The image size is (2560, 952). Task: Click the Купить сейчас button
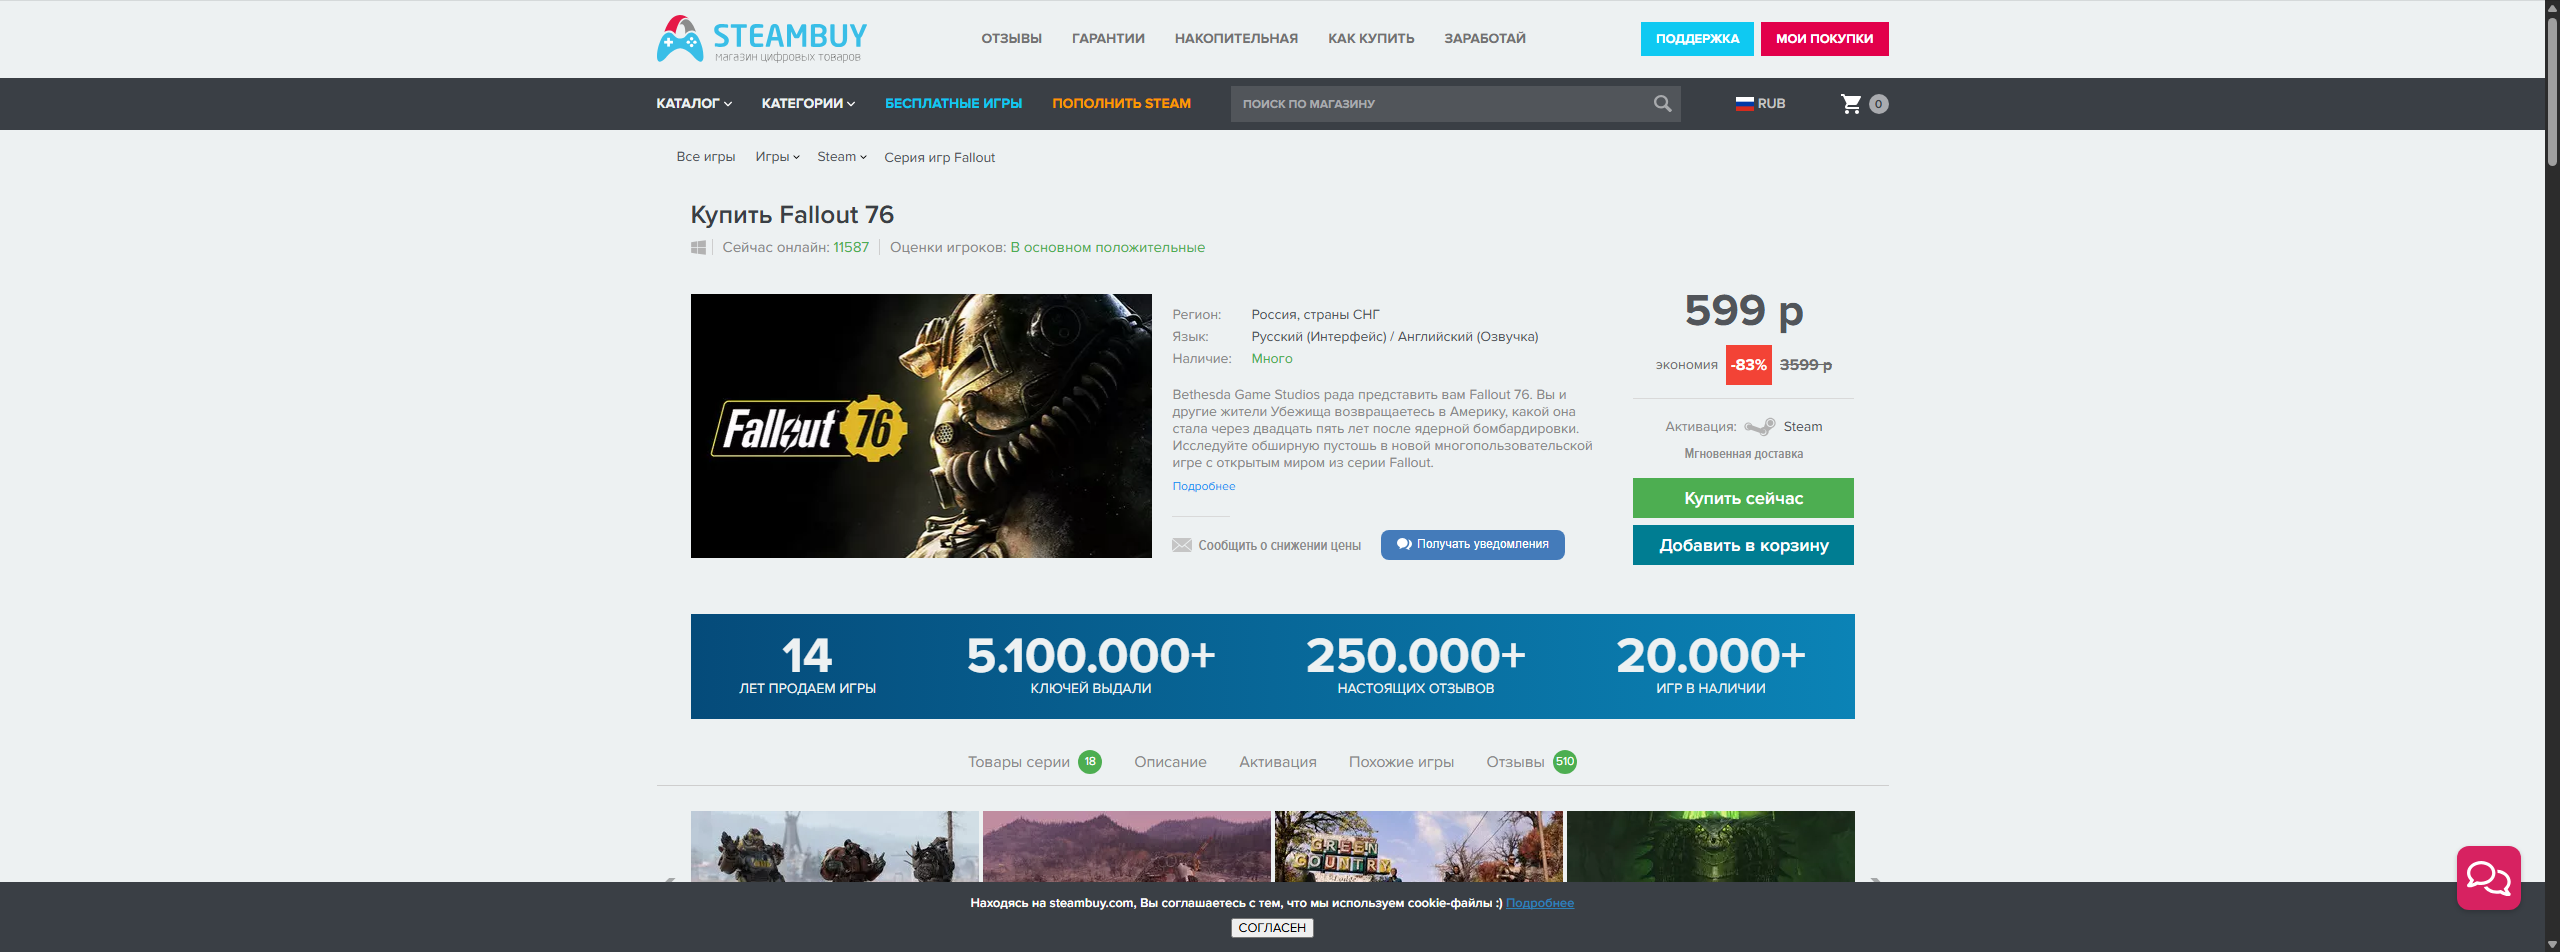[x=1743, y=498]
